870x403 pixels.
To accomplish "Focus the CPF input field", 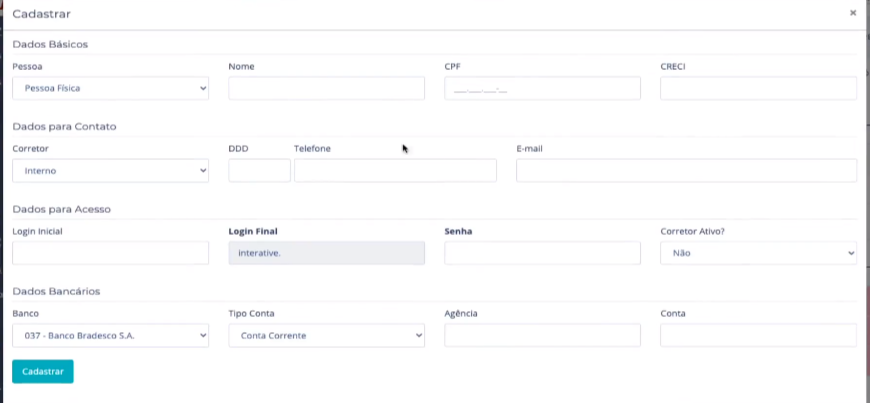I will click(542, 88).
